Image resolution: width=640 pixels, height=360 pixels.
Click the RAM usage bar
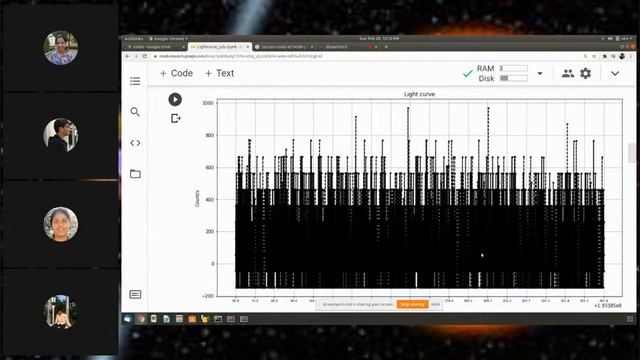pyautogui.click(x=513, y=68)
